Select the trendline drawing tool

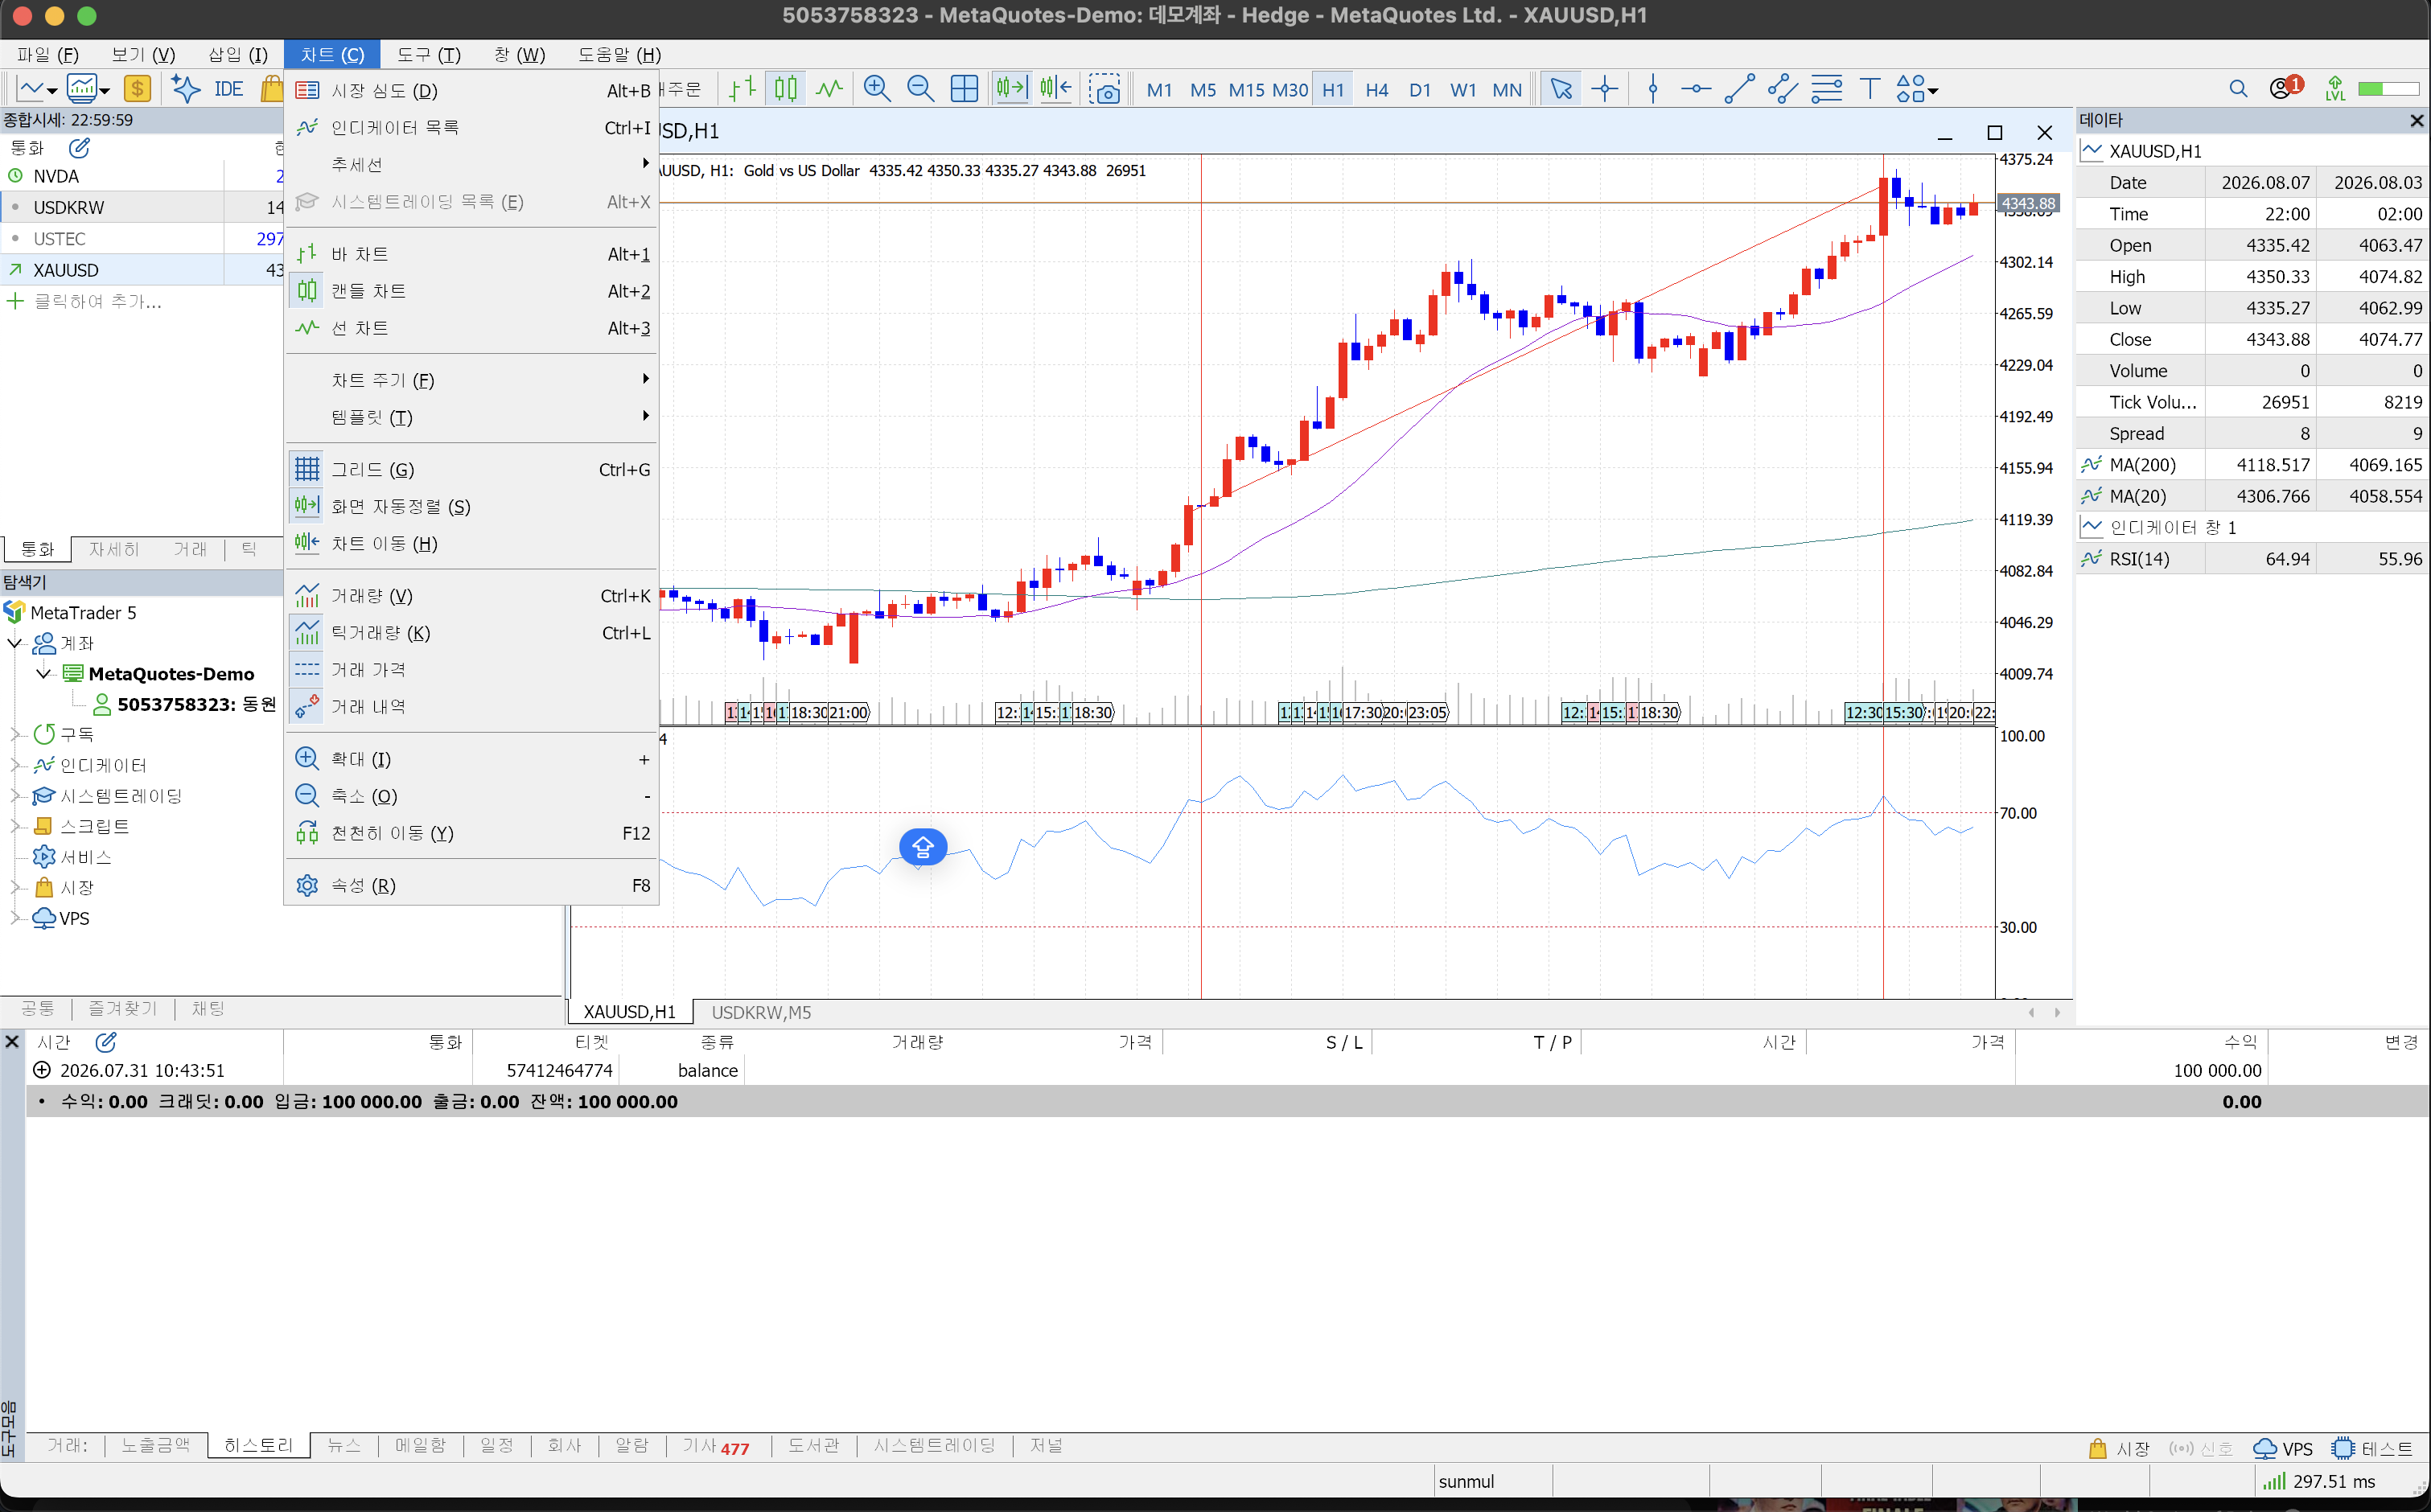pos(1739,89)
